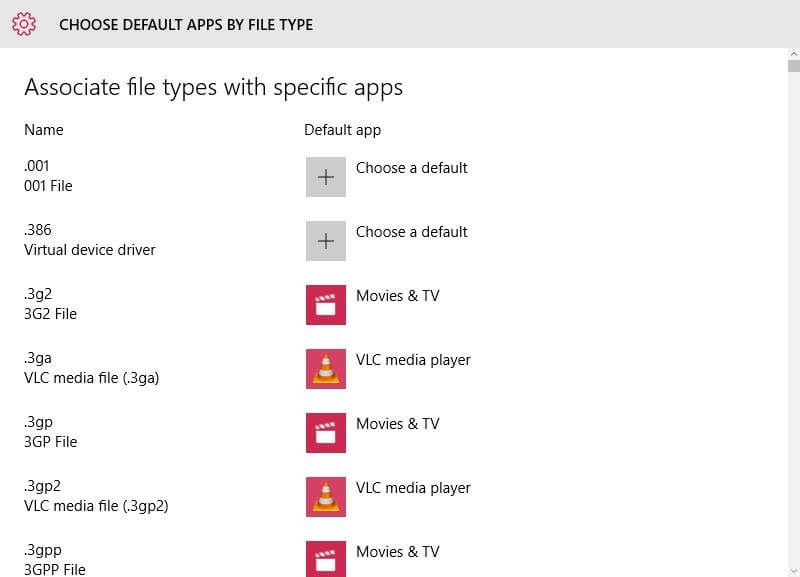Click the scrollbar up arrow
This screenshot has width=800, height=577.
pos(794,54)
